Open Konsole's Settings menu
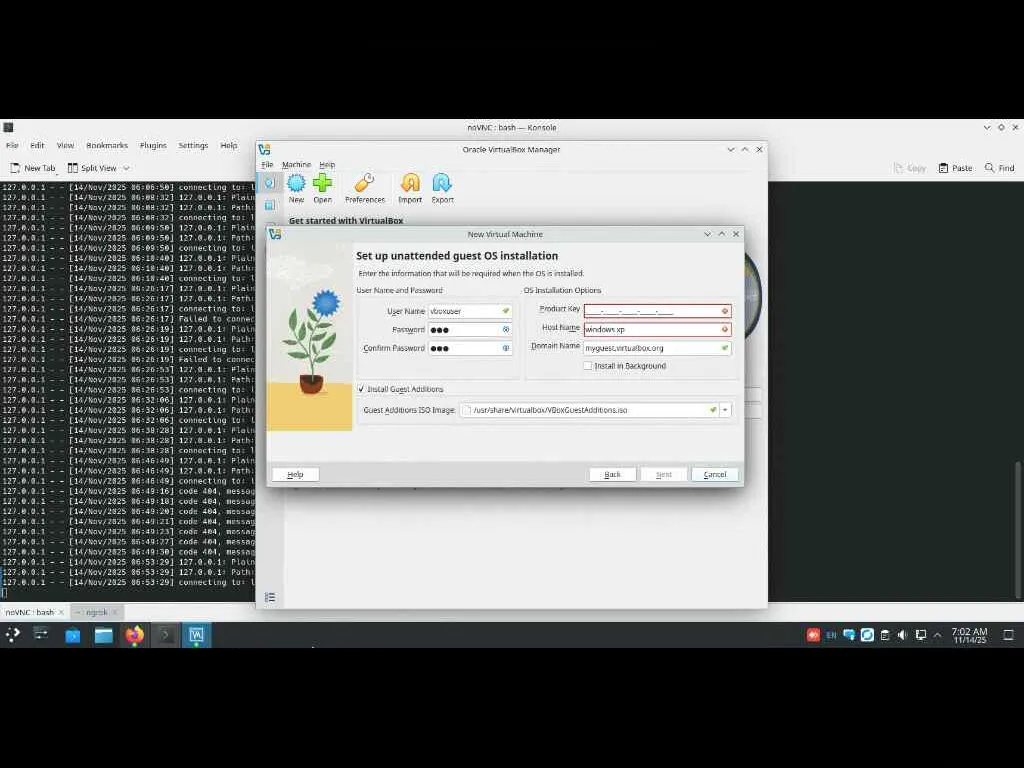The width and height of the screenshot is (1024, 768). [x=193, y=146]
